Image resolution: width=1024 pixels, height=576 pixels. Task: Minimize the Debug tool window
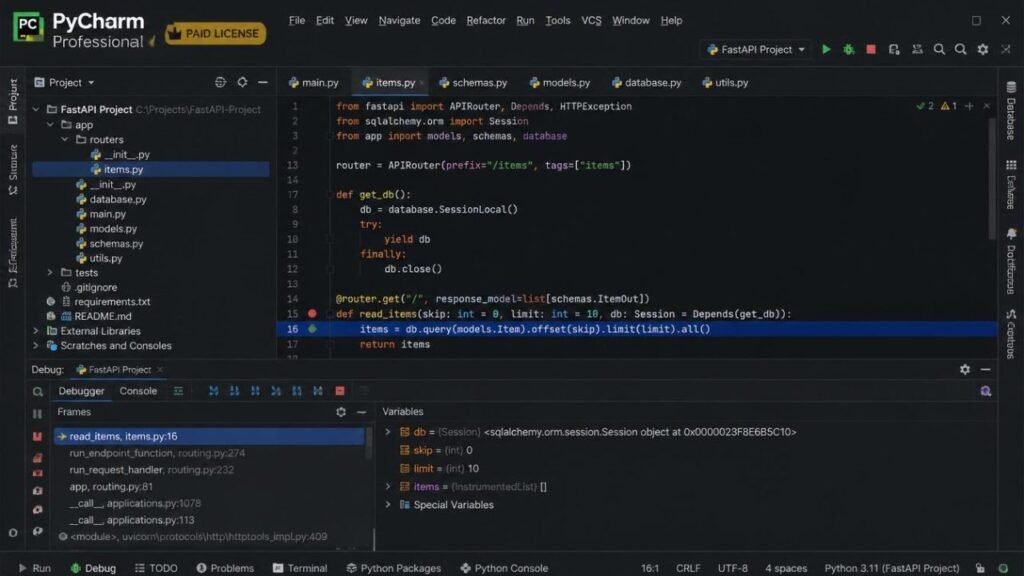click(985, 370)
